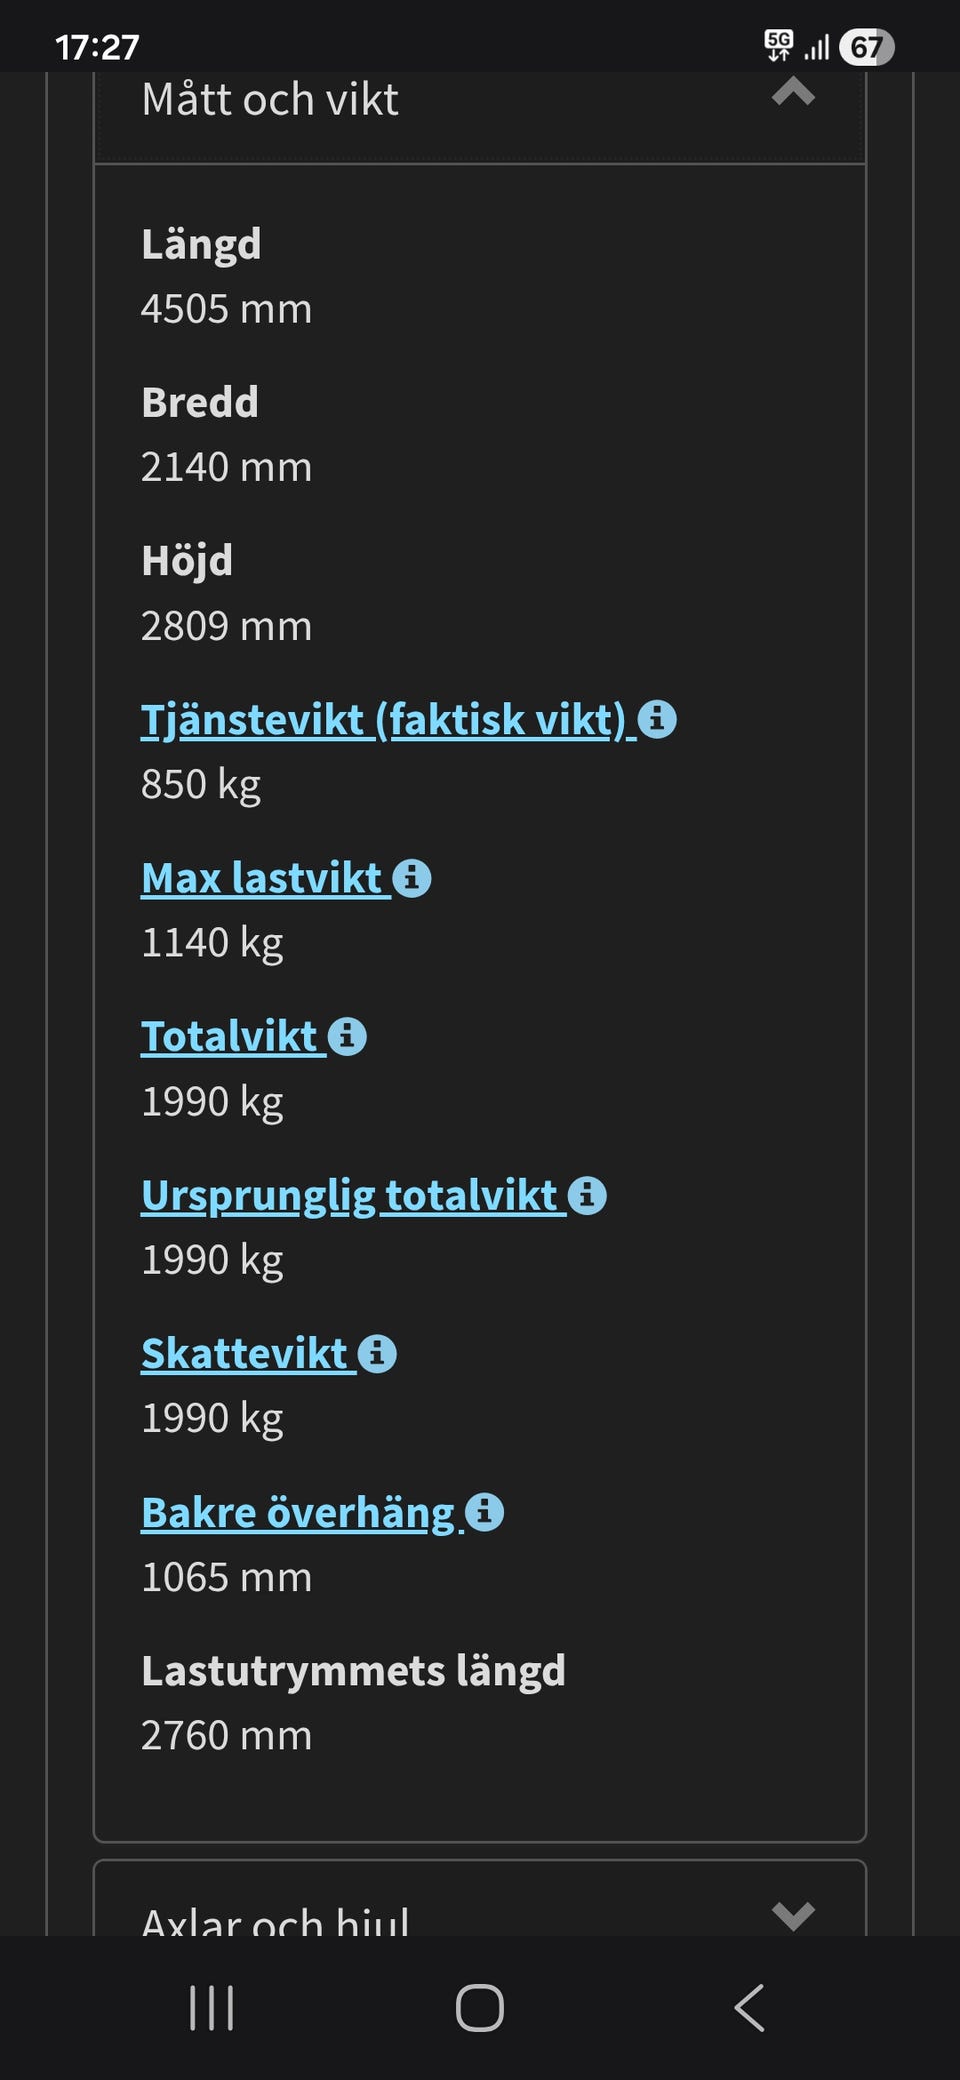
Task: Collapse the Mått och vikt section
Action: tap(793, 94)
